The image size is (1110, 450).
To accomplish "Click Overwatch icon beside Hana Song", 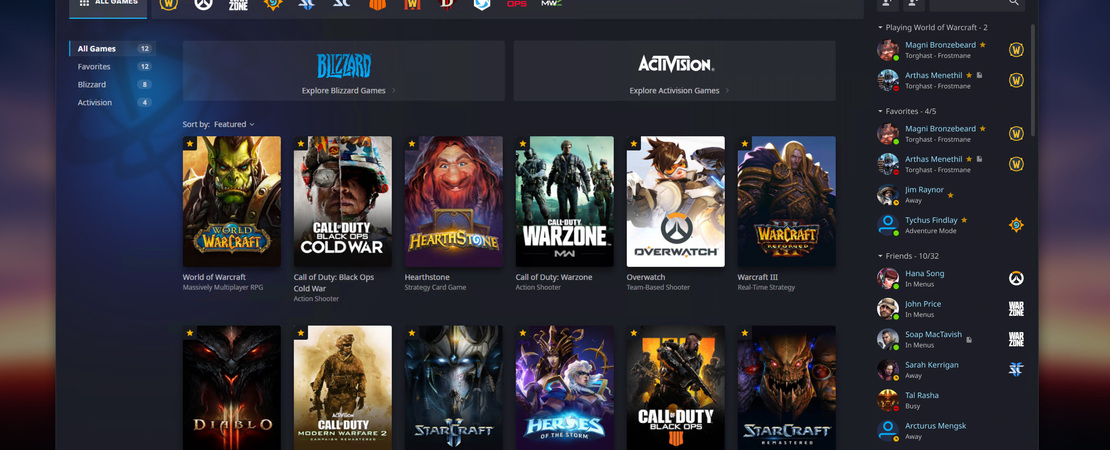I will (x=1016, y=278).
